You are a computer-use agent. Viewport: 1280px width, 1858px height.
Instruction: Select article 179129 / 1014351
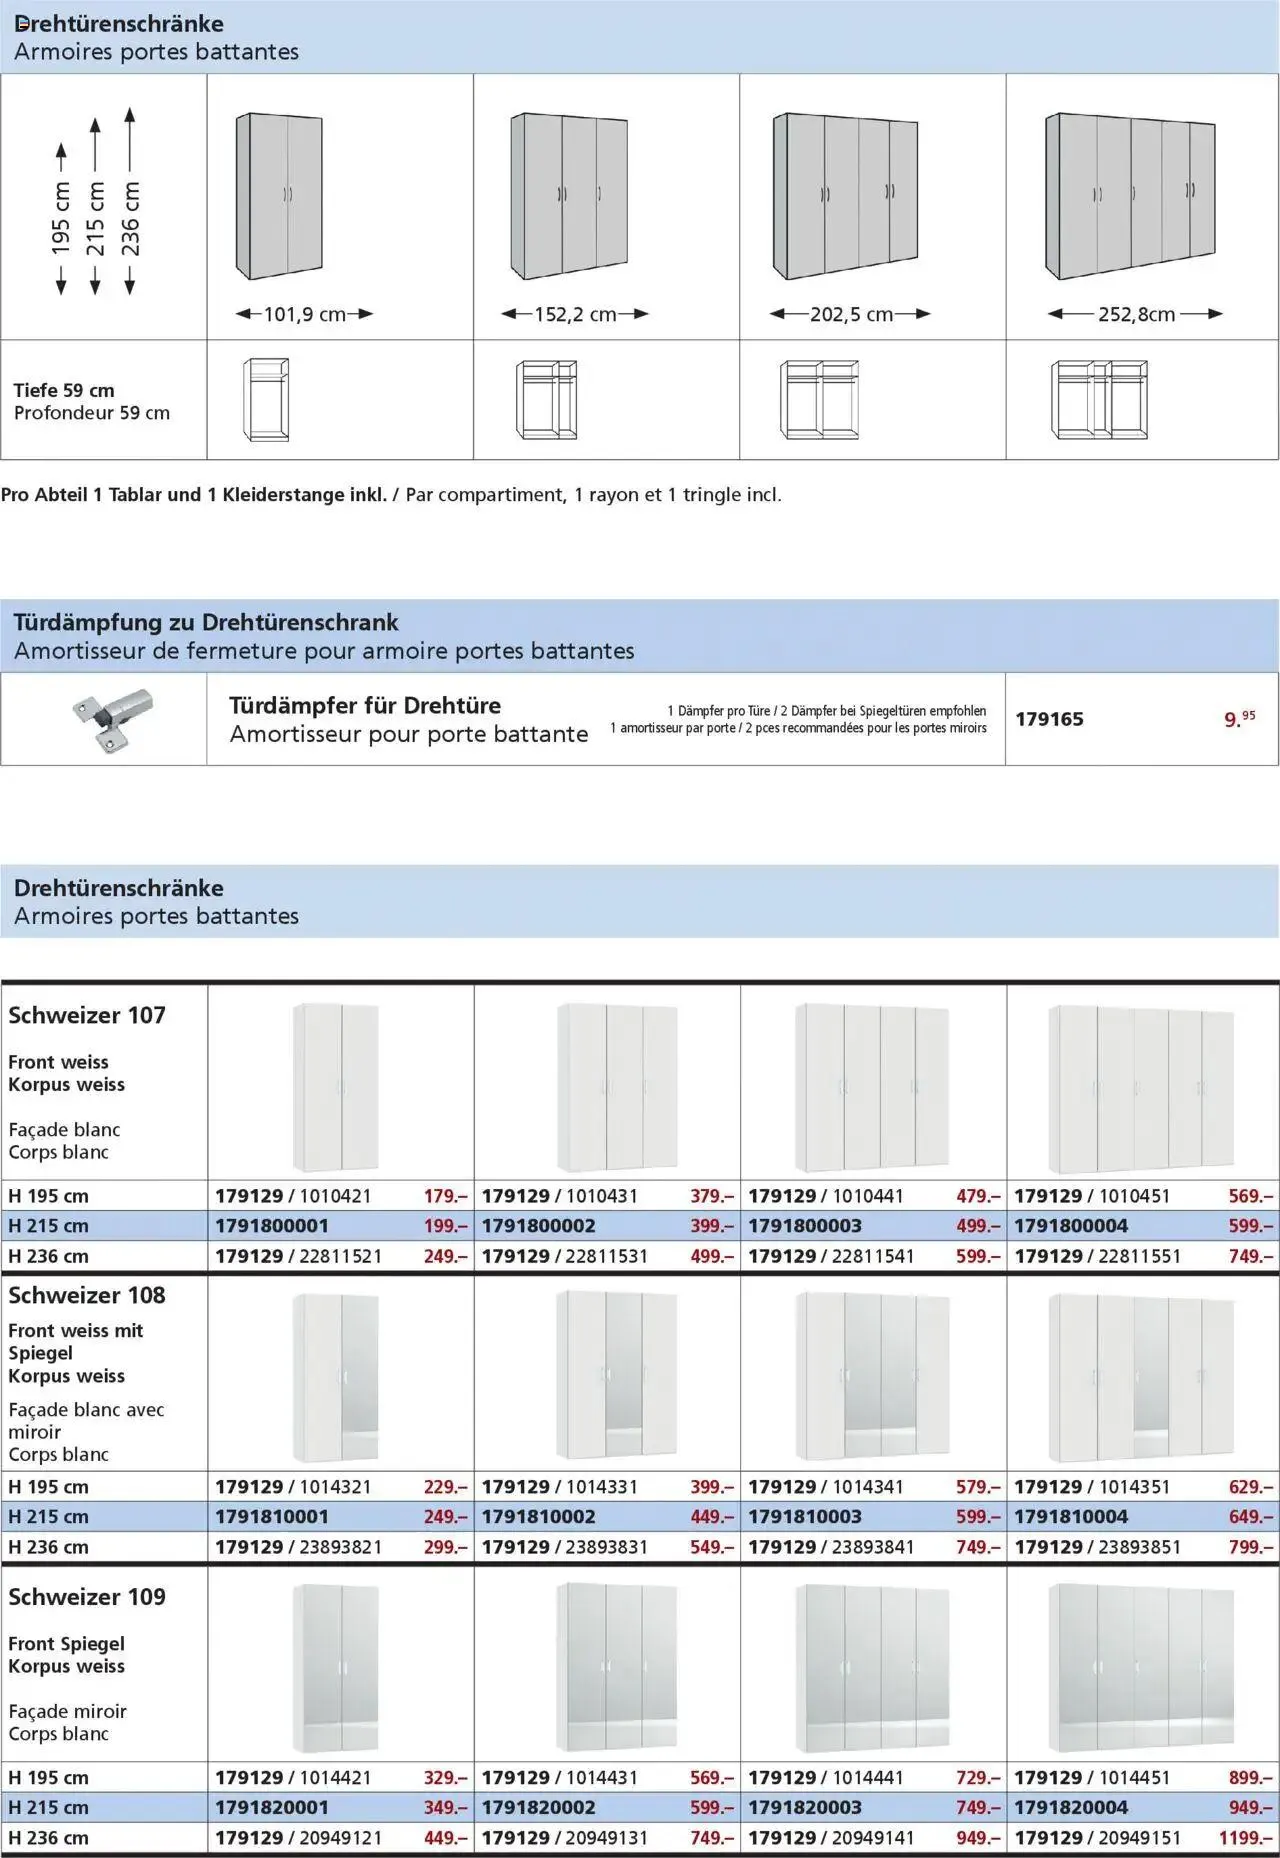pyautogui.click(x=1092, y=1487)
